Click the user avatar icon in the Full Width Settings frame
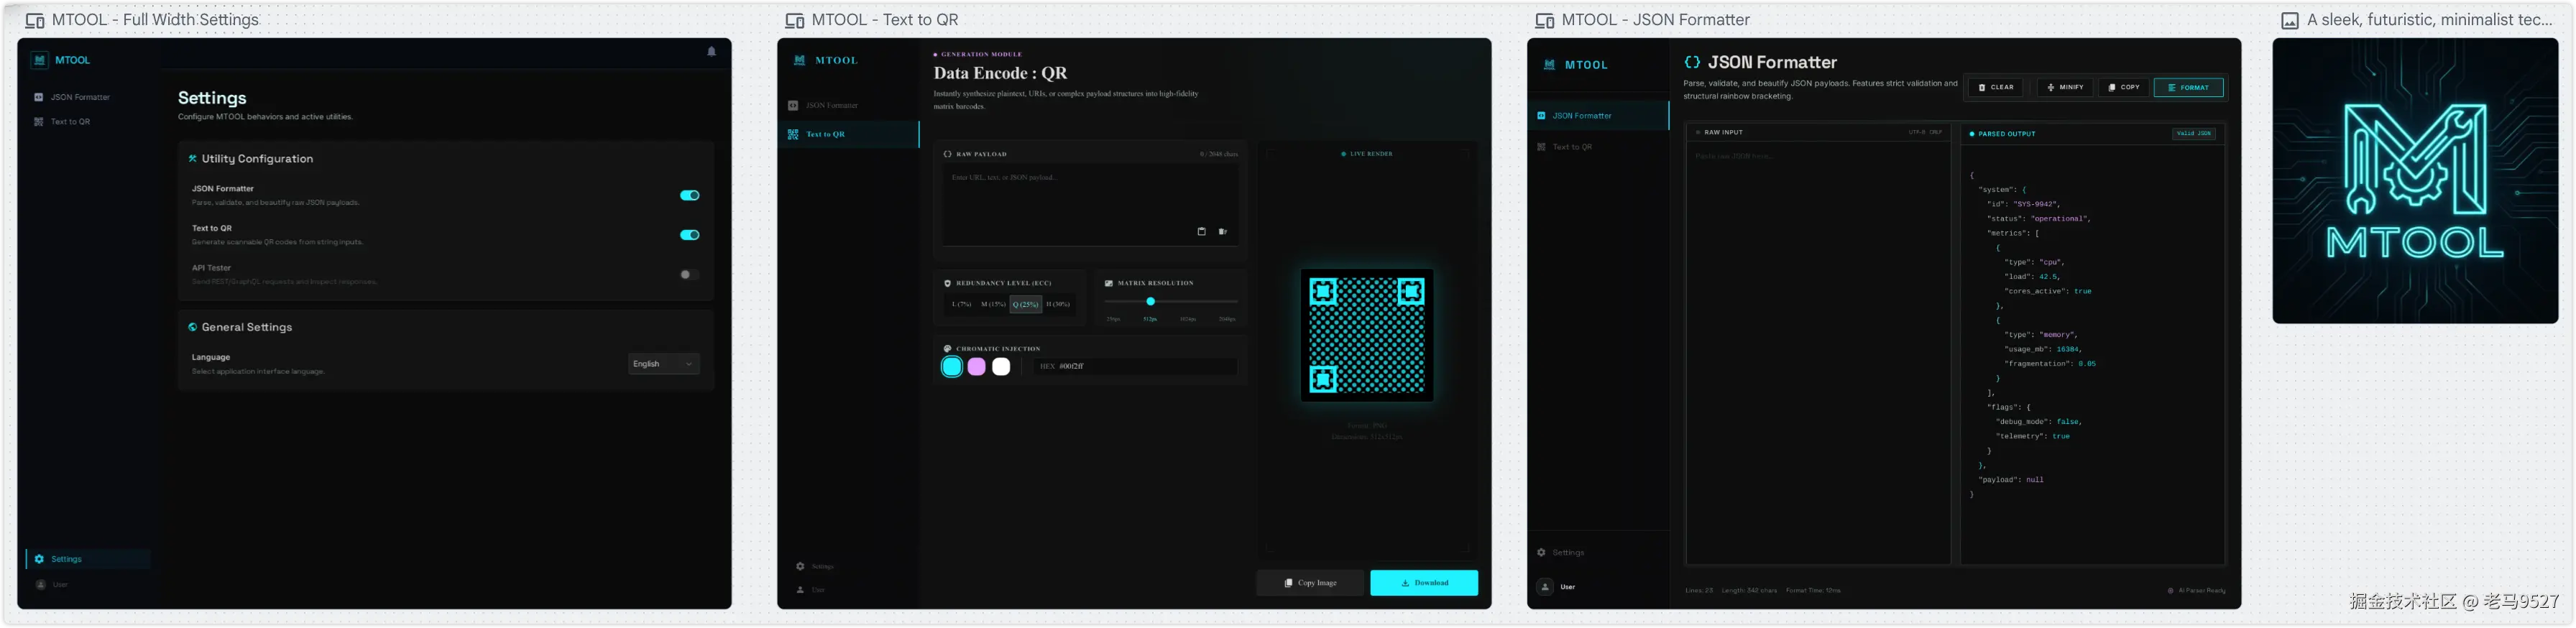 tap(41, 584)
